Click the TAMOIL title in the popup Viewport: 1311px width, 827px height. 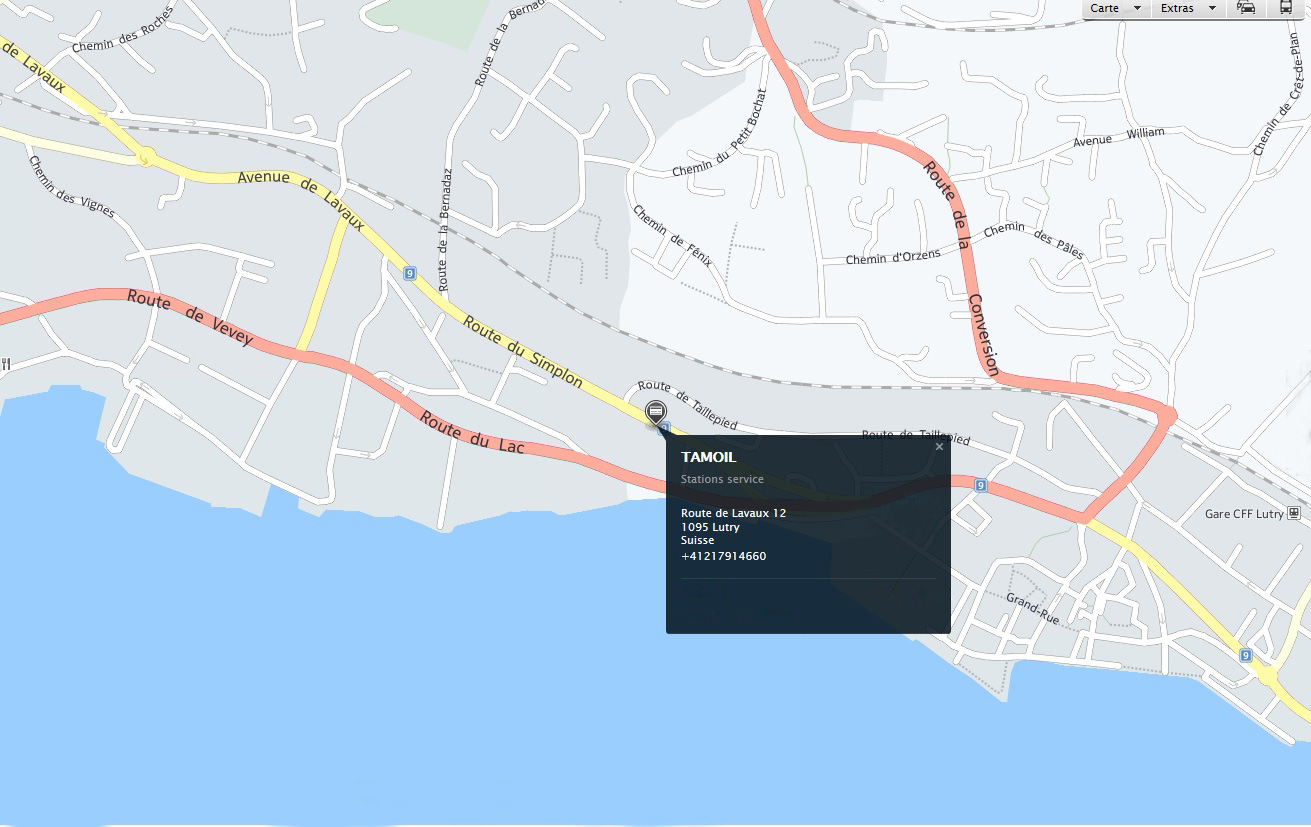[x=708, y=457]
